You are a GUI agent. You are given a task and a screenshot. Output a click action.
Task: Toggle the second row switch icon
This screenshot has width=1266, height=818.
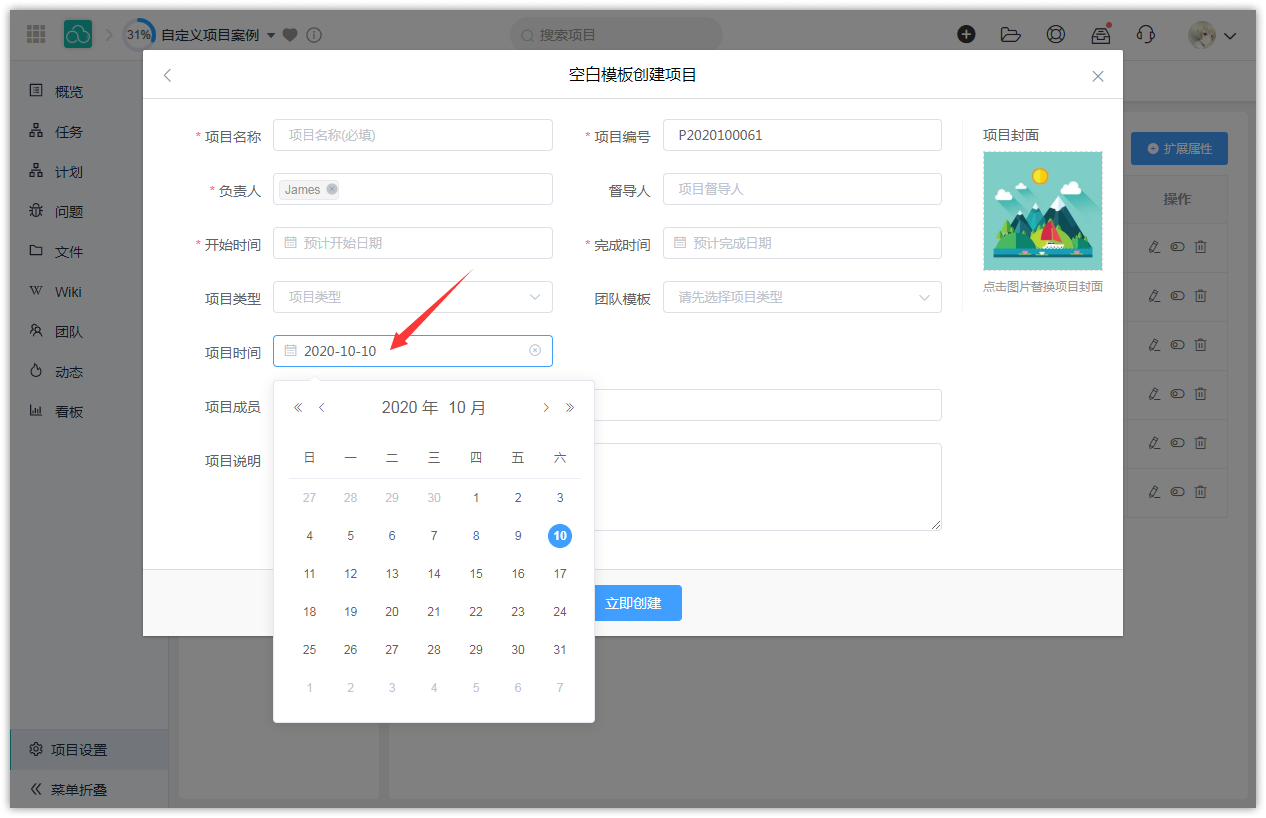[1178, 296]
